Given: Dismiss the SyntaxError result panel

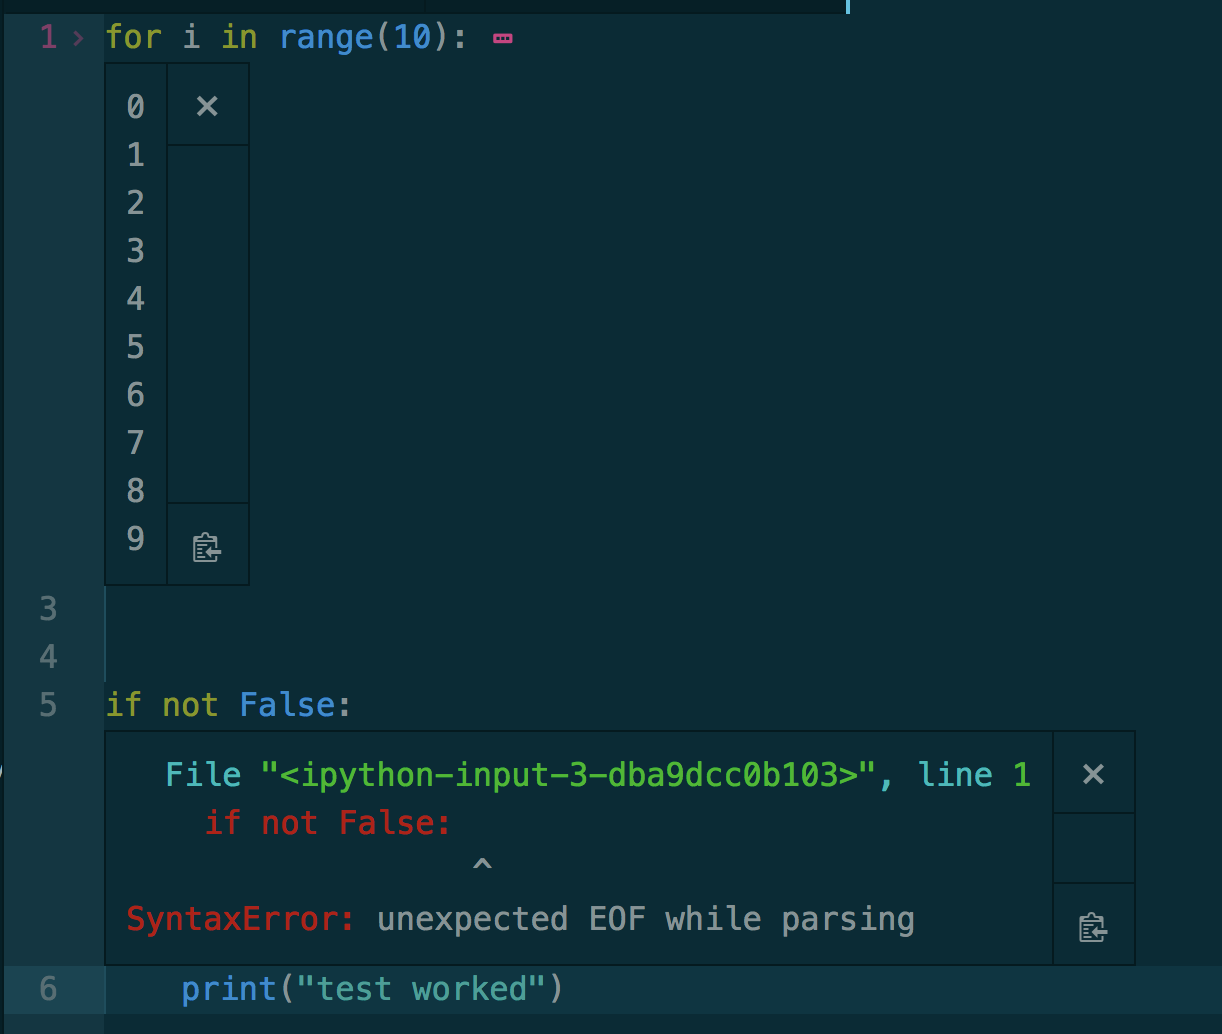Looking at the screenshot, I should (x=1093, y=774).
